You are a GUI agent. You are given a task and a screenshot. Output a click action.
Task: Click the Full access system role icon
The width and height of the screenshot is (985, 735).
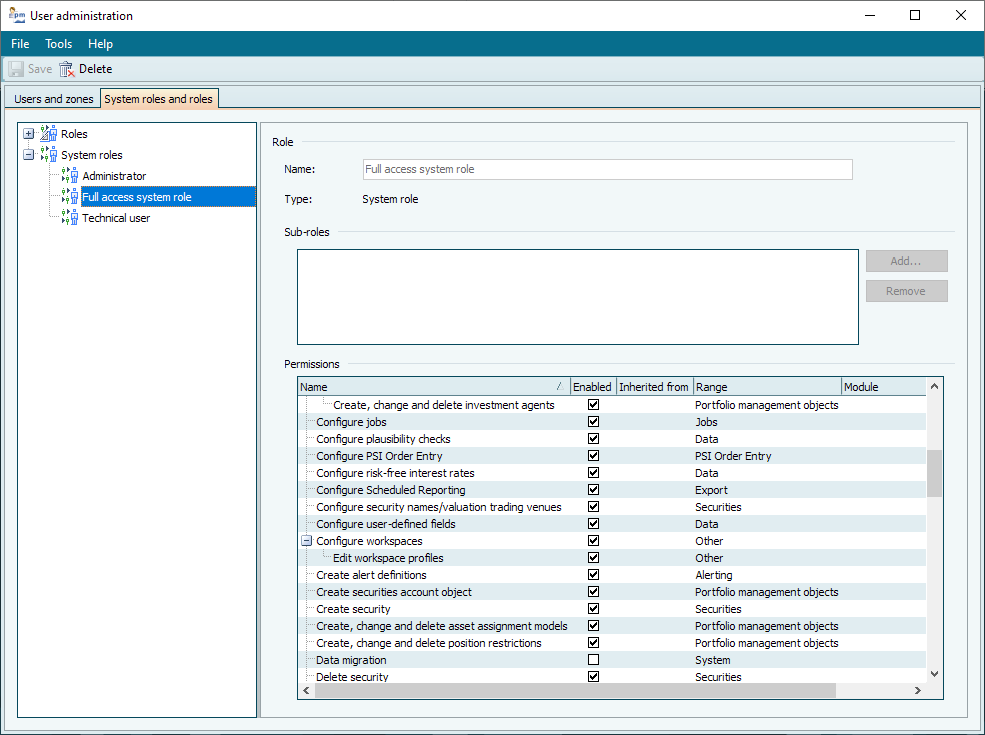[70, 197]
